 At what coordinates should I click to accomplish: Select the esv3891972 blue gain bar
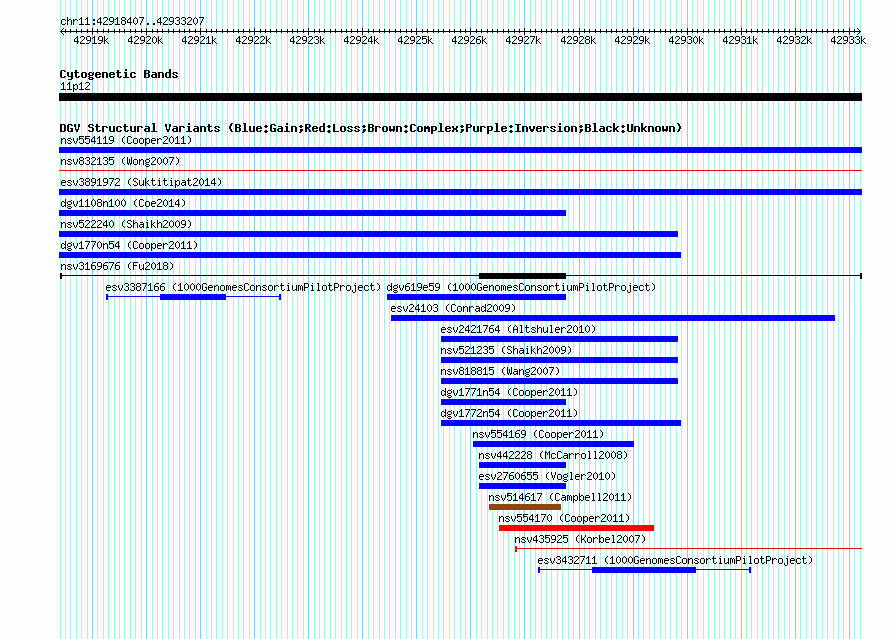click(460, 192)
